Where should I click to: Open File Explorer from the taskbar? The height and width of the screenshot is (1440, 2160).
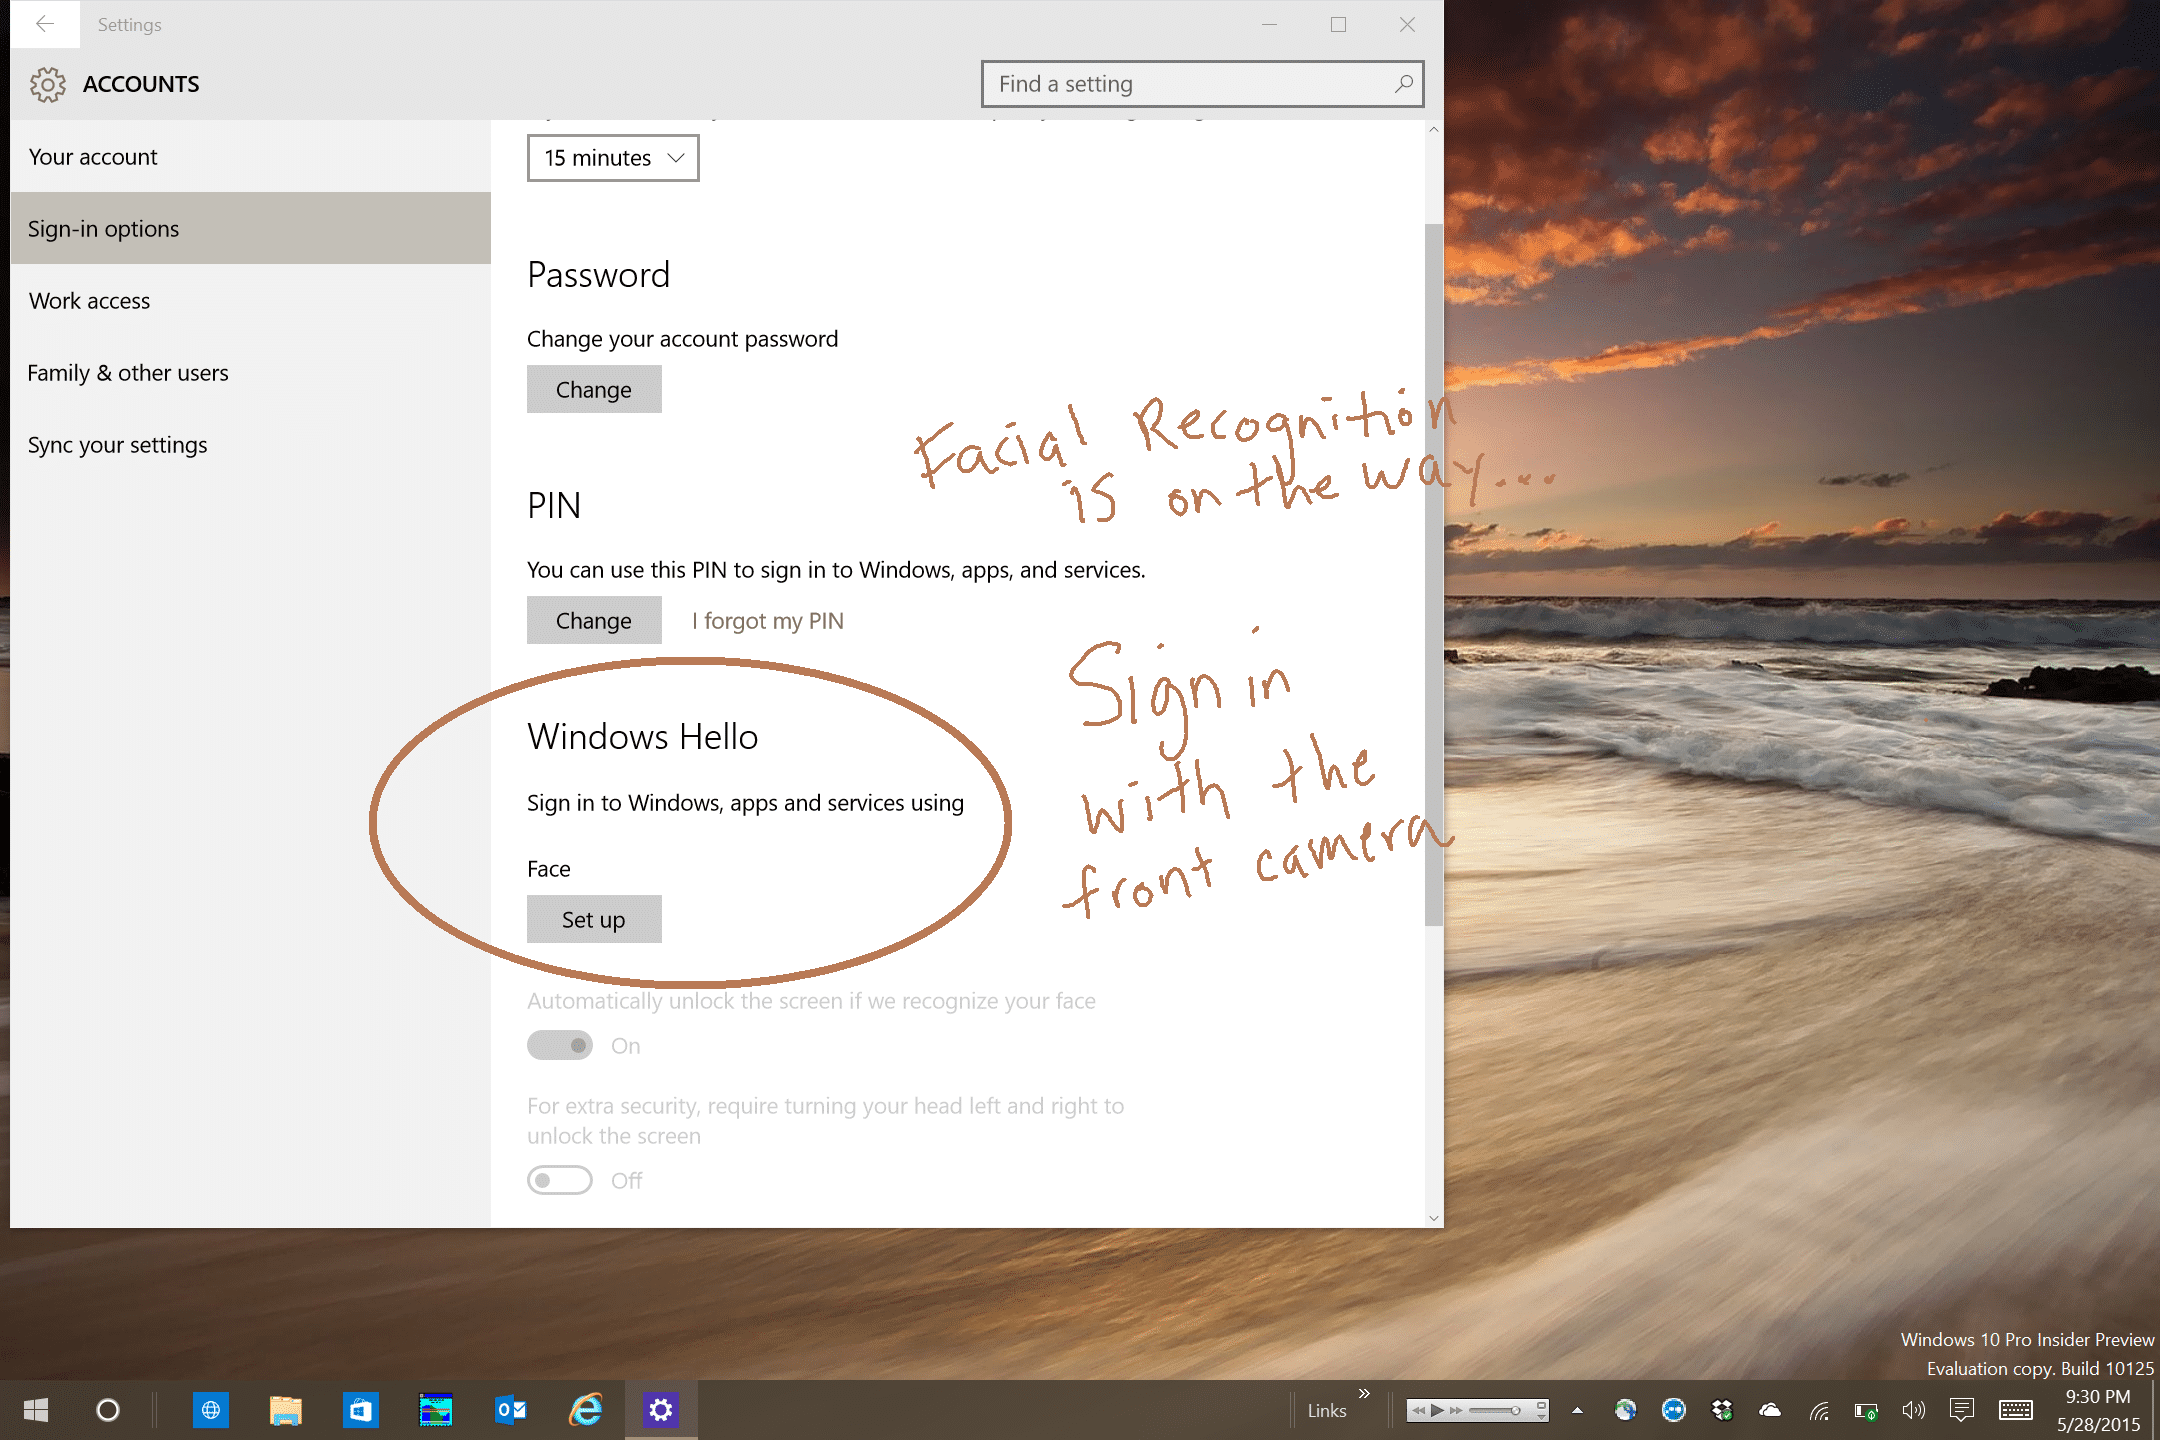point(286,1410)
